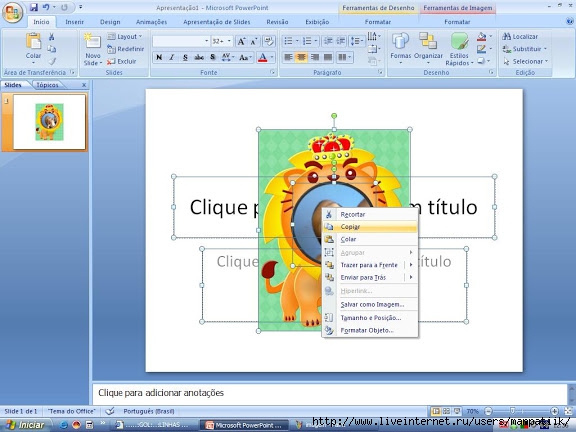The height and width of the screenshot is (432, 576).
Task: Undo the last action
Action: coord(46,7)
